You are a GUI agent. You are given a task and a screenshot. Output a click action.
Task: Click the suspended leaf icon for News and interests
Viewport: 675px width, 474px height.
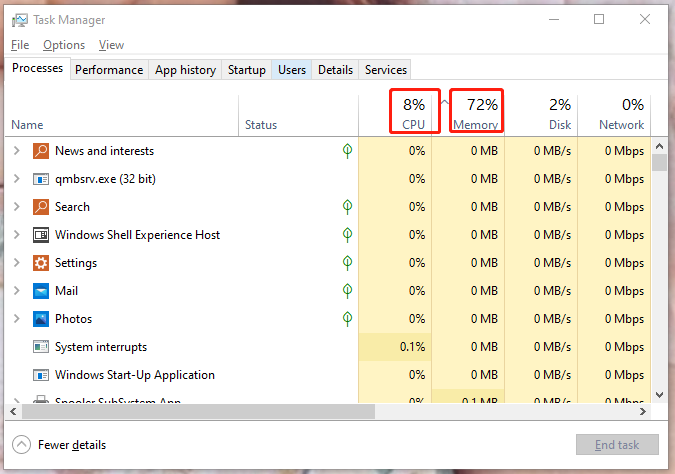(x=347, y=151)
